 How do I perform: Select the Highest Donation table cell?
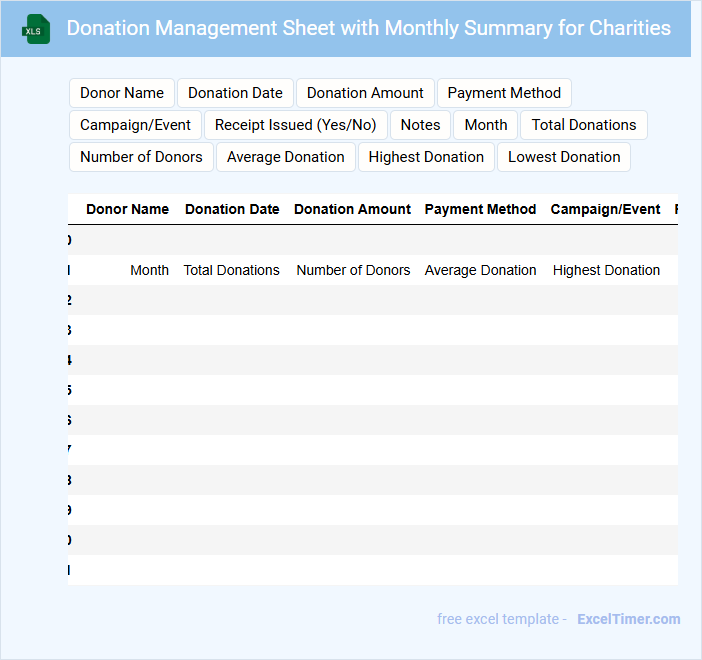click(606, 270)
